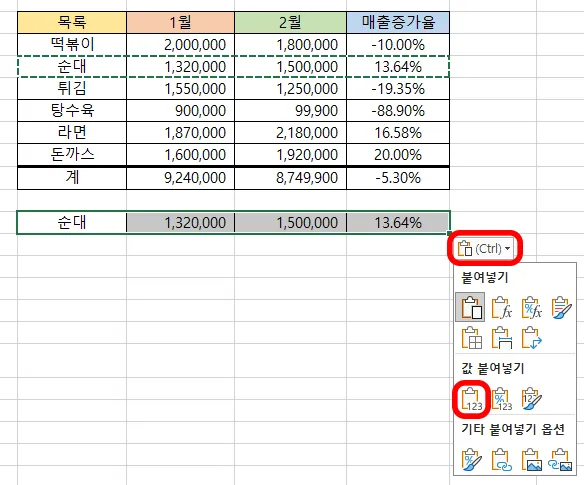Viewport: 584px width, 485px height.
Task: Choose Keep Source Formatting paste icon
Action: (x=561, y=307)
